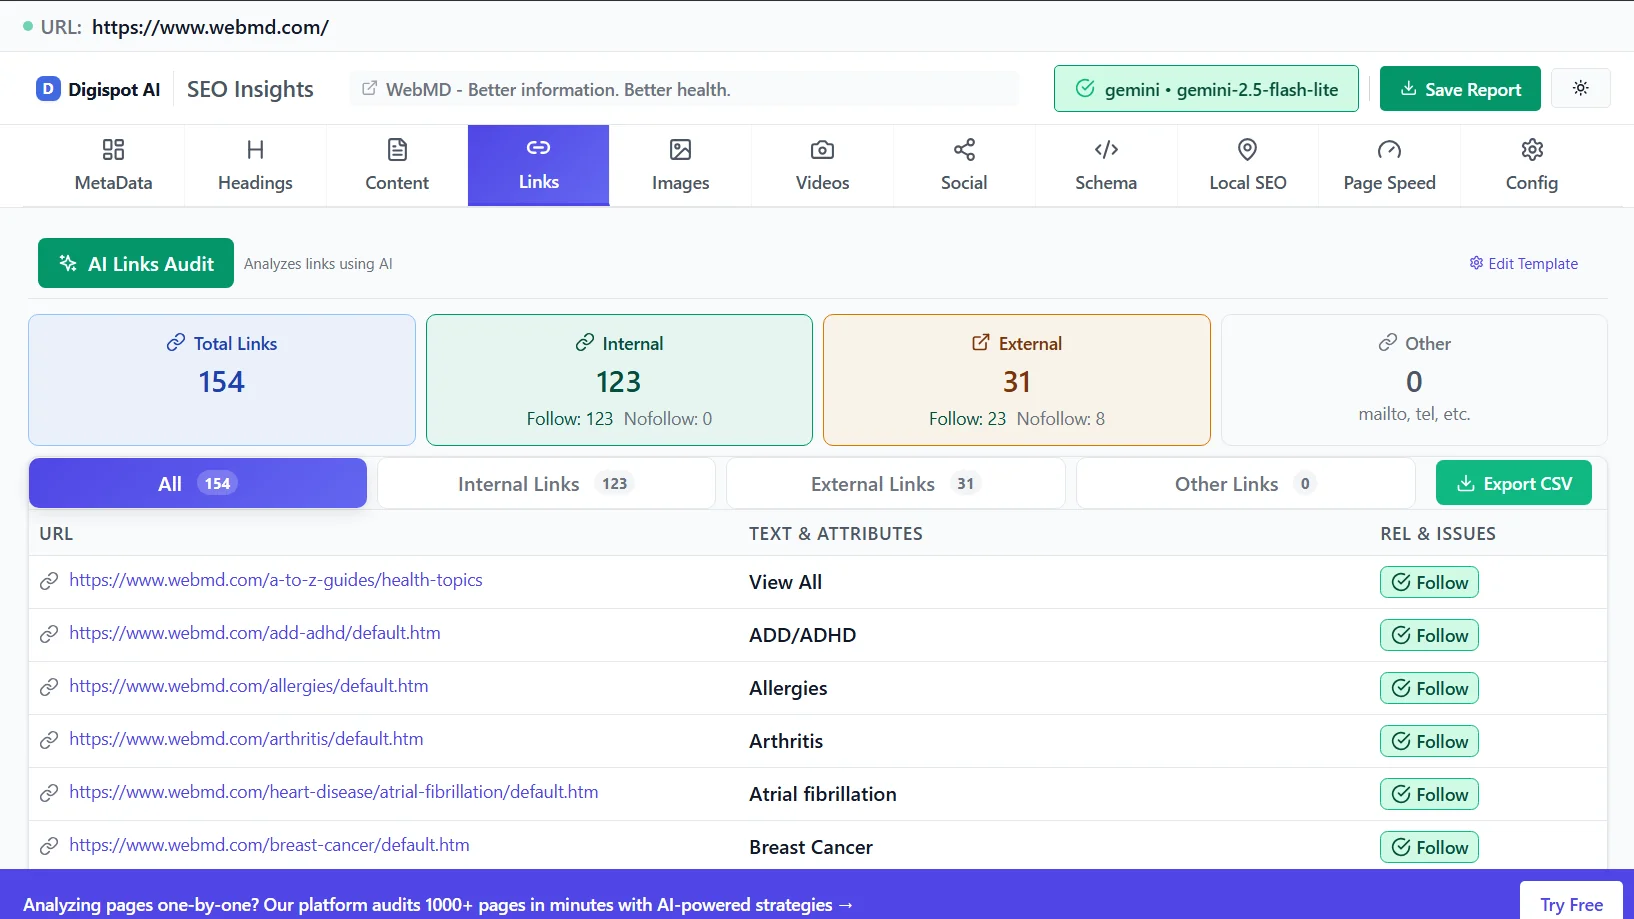Screen dimensions: 1634x919
Task: Click Follow badge in Breast Cancer row
Action: tap(1429, 847)
